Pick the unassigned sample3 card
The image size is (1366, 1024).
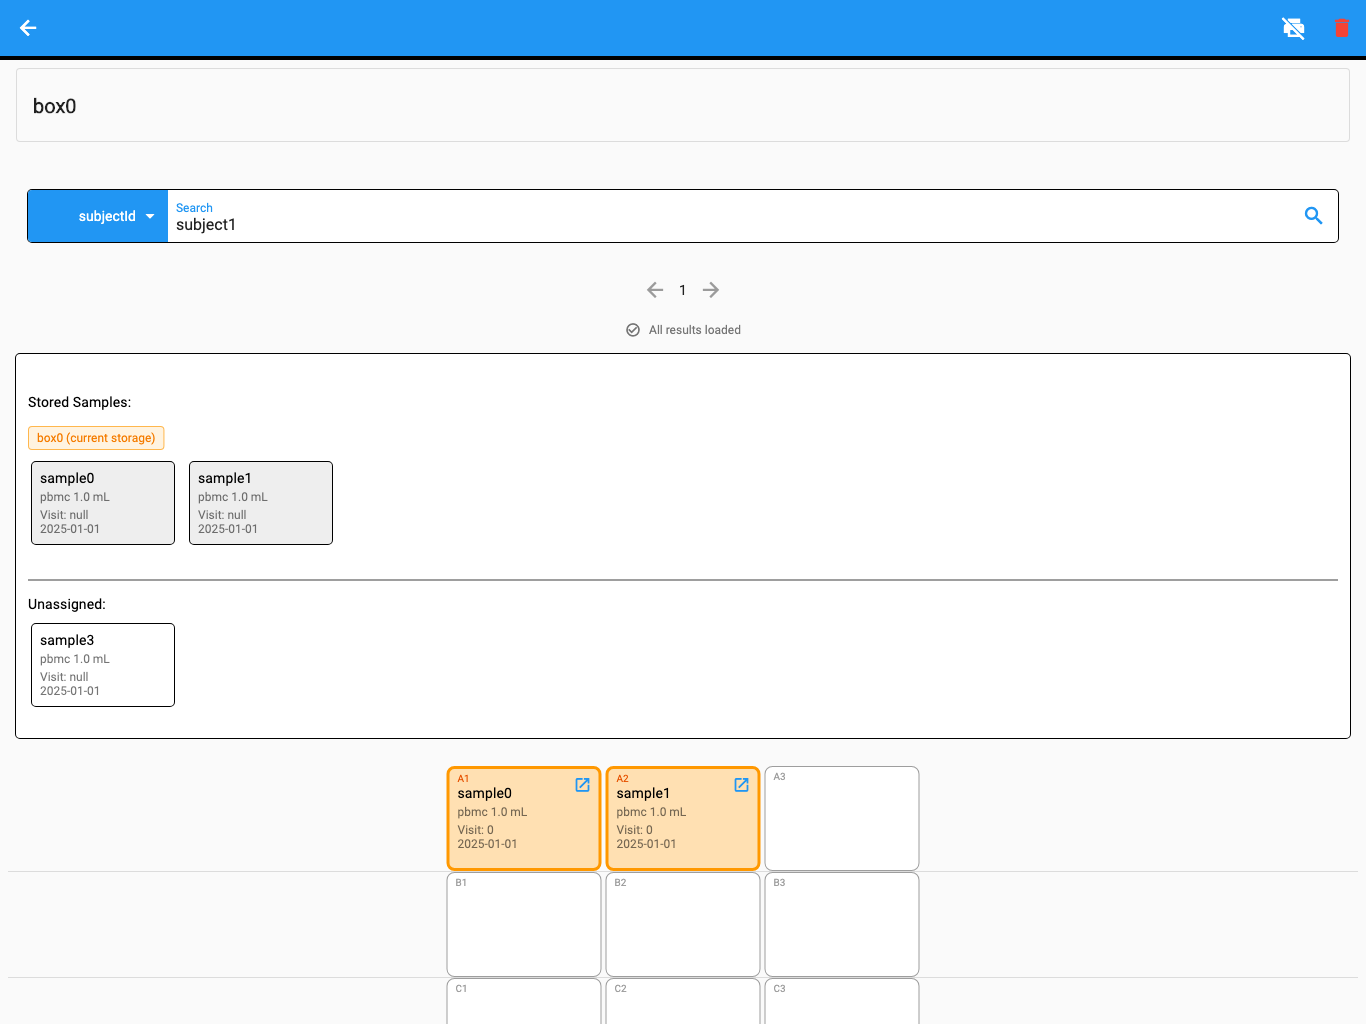pyautogui.click(x=103, y=665)
